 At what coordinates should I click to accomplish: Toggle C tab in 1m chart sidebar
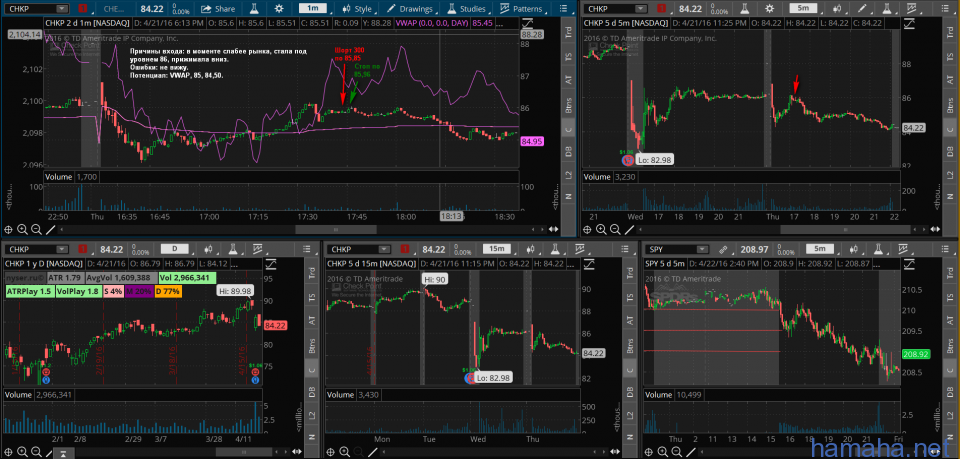567,129
